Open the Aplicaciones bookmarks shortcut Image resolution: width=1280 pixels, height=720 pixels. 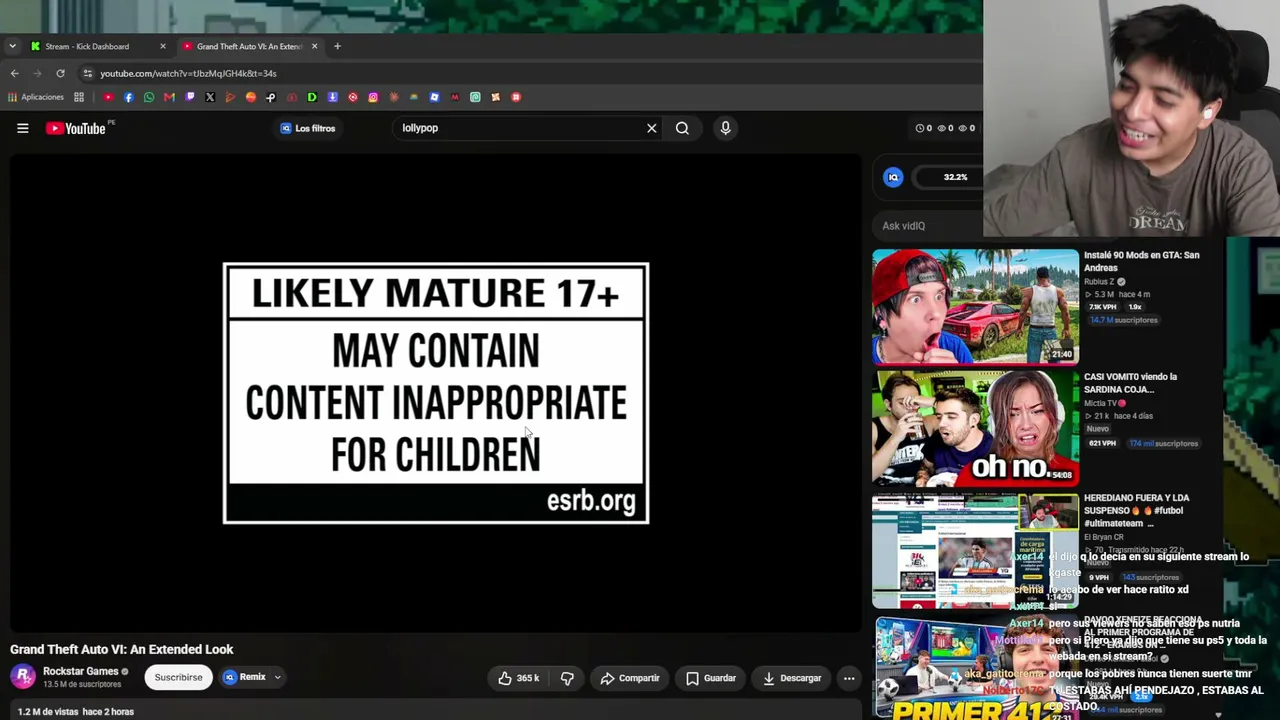click(36, 97)
